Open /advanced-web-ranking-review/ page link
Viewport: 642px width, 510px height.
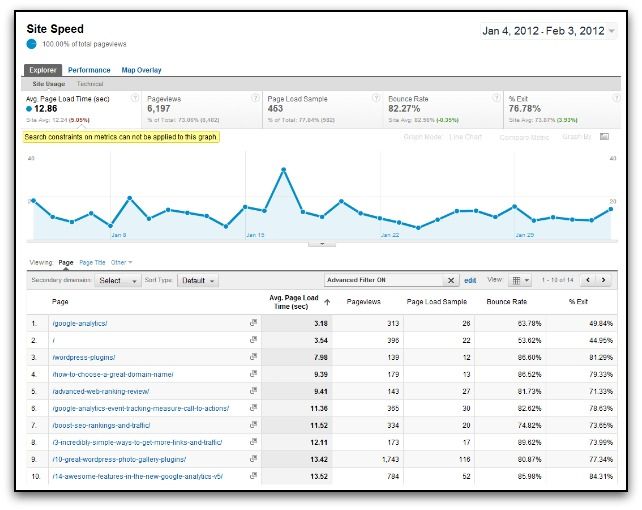(101, 391)
